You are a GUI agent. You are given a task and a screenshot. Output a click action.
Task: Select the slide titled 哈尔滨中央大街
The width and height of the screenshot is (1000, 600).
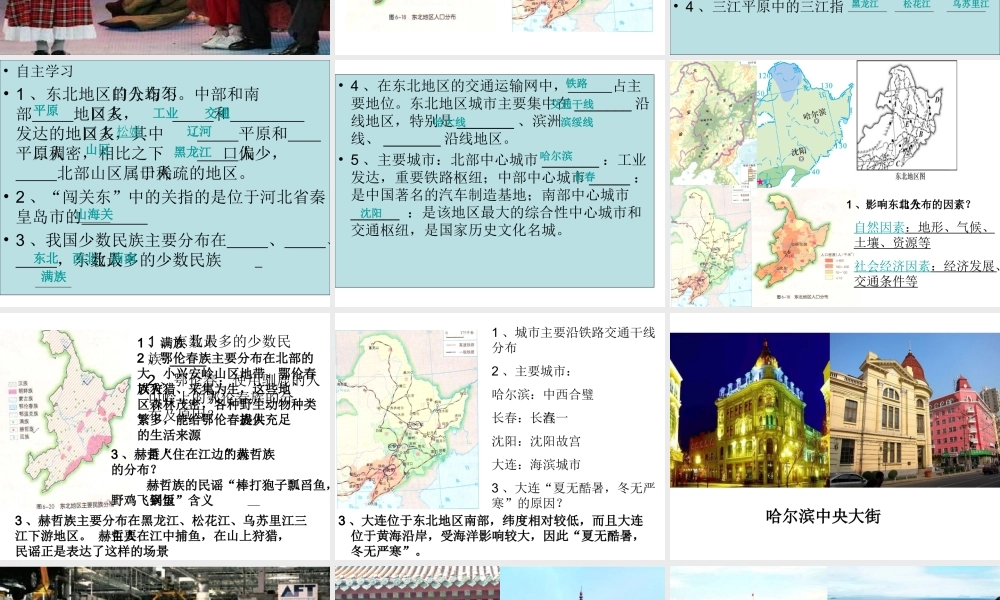pyautogui.click(x=835, y=436)
